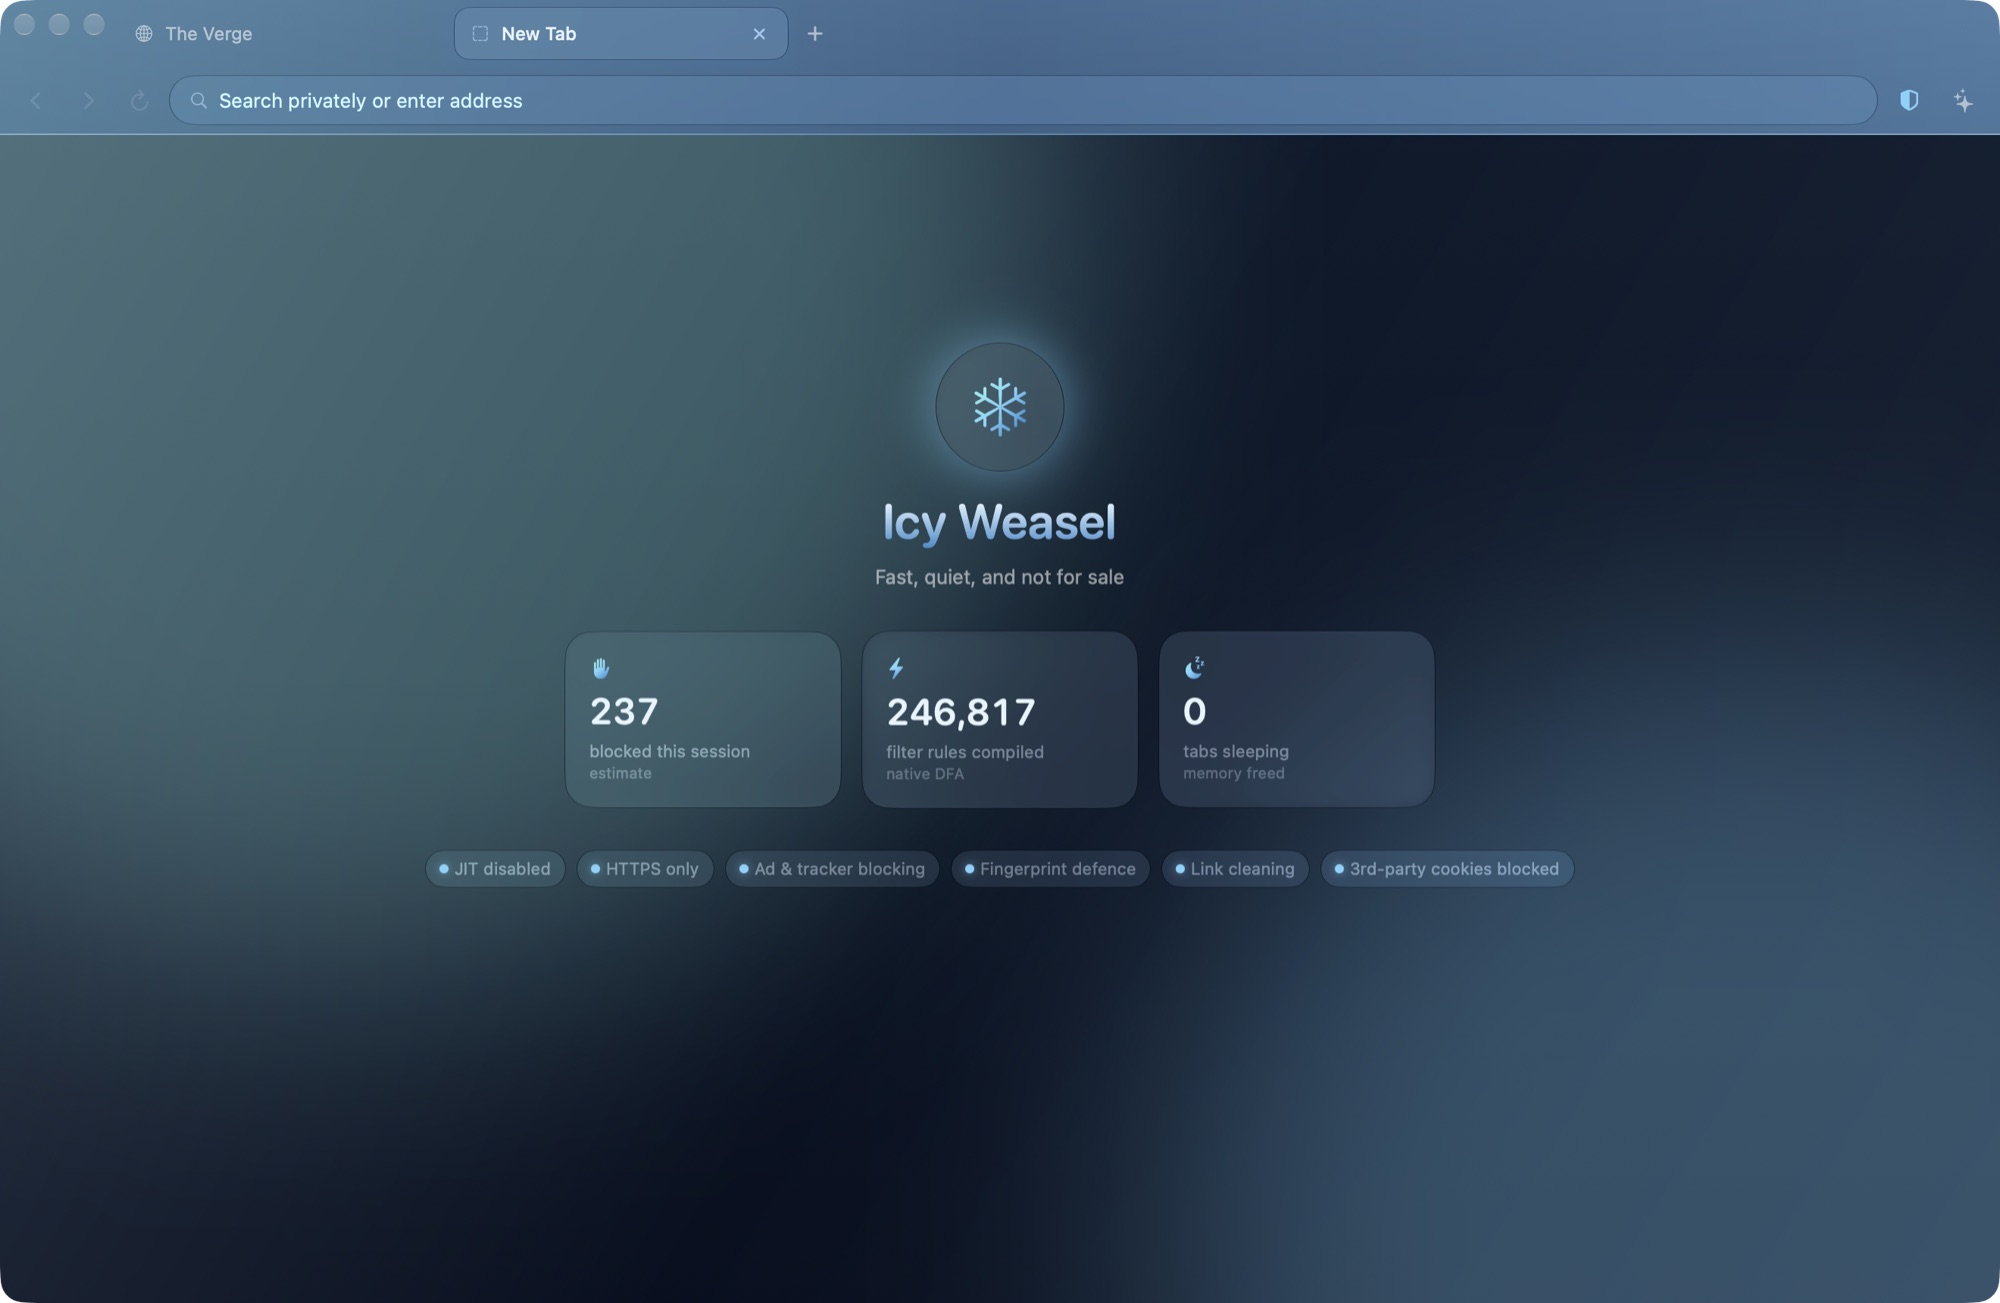Reload the page with the refresh icon
Screen dimensions: 2000x1303
139,100
